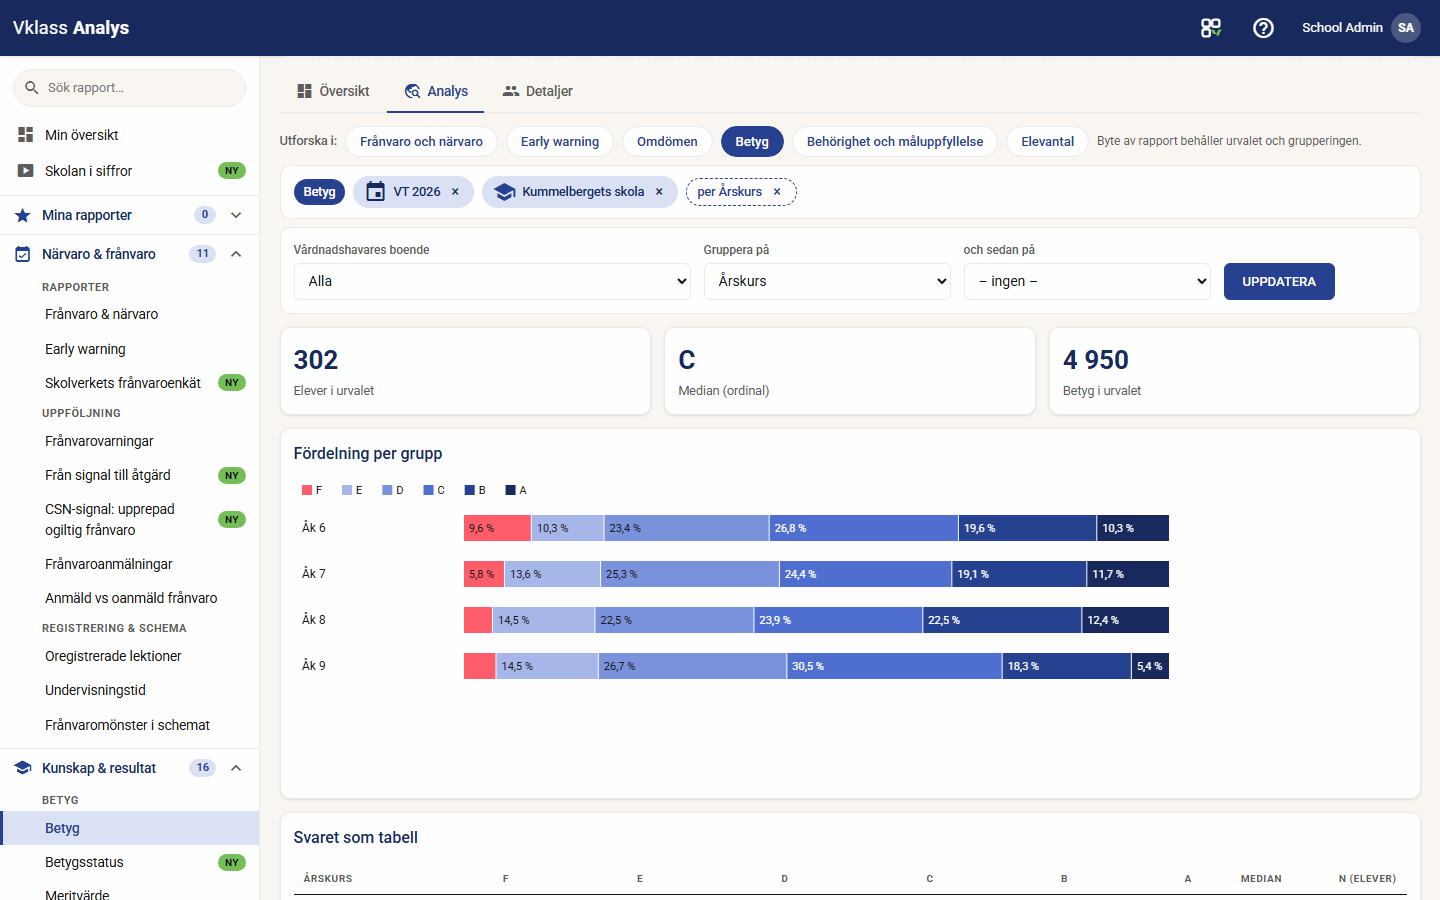Open the SA user avatar menu

pos(1406,28)
